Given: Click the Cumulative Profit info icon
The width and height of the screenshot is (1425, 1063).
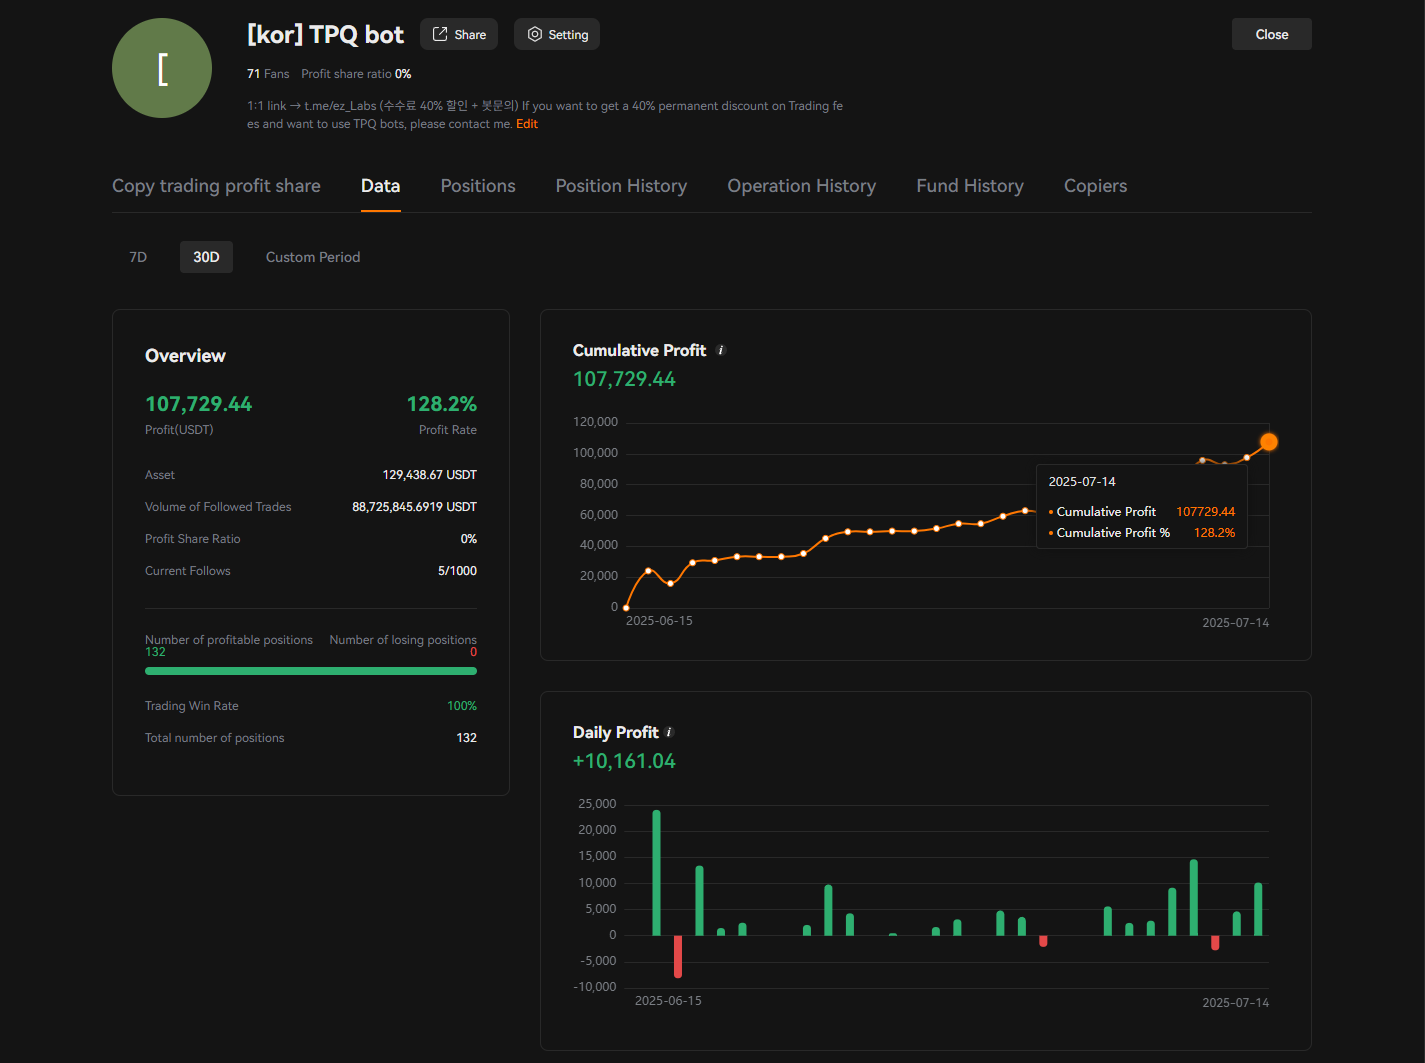Looking at the screenshot, I should pyautogui.click(x=721, y=351).
